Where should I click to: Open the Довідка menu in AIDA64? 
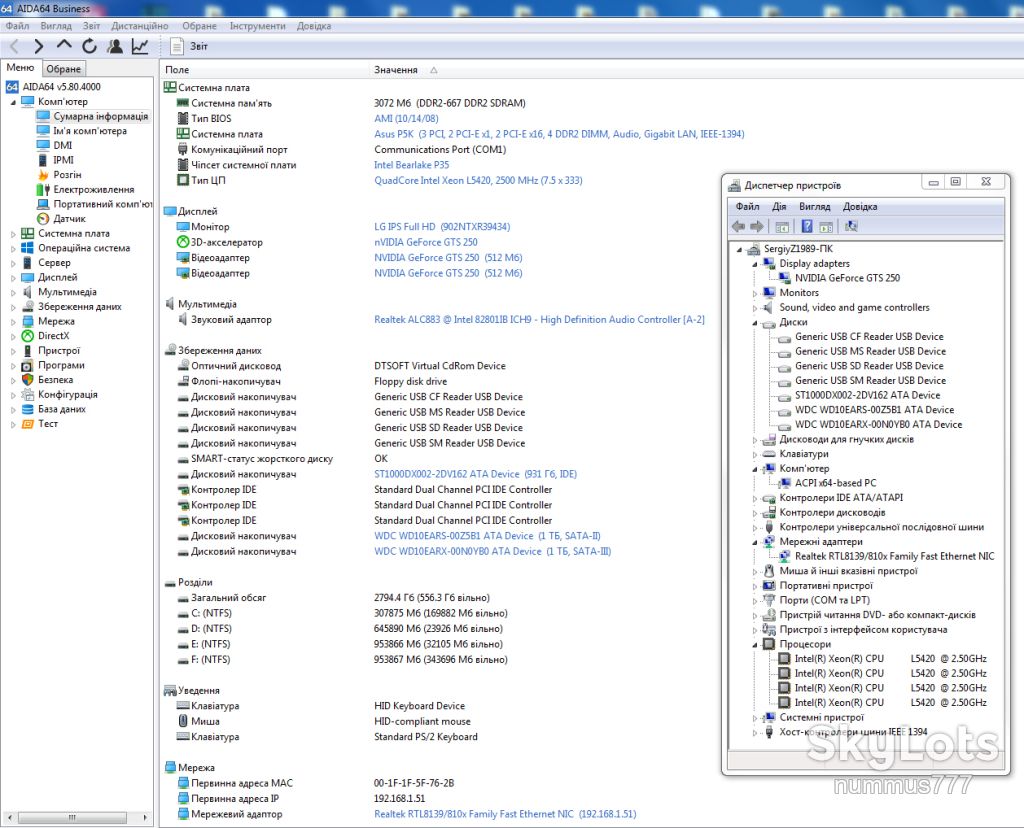click(313, 26)
